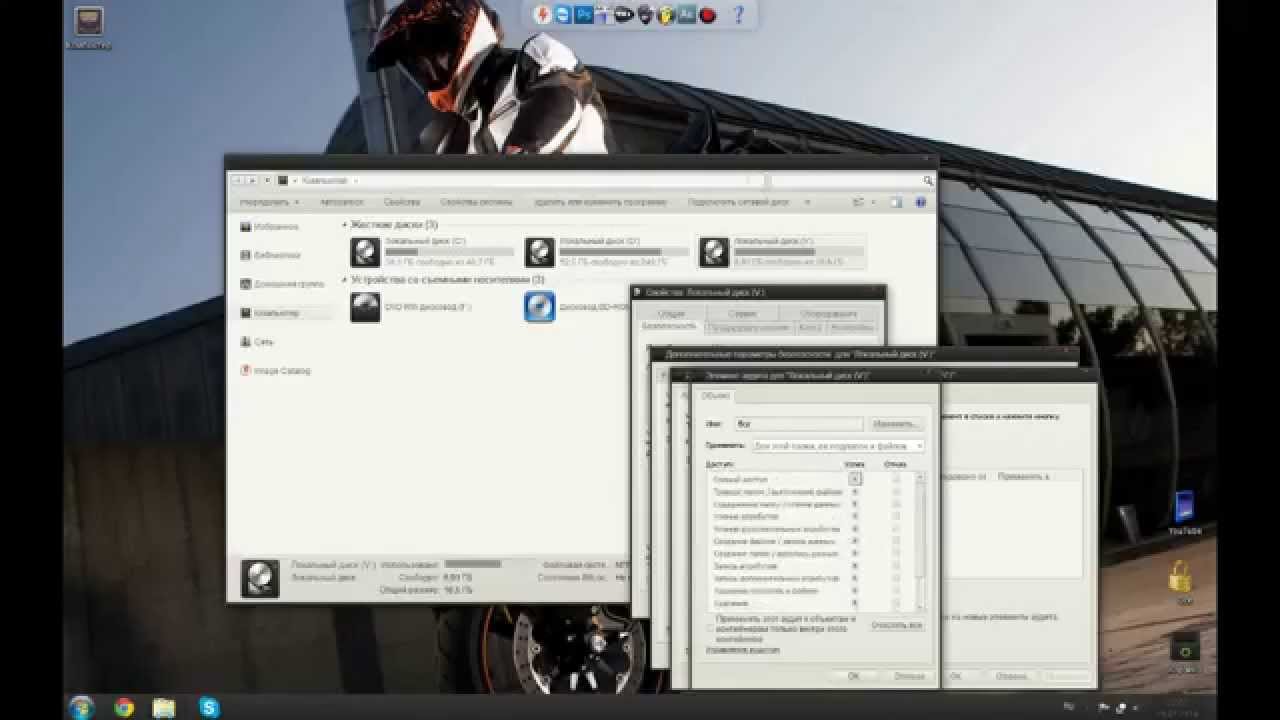
Task: Enable 'Применять этот аудит к объектам' checkbox
Action: [x=710, y=628]
